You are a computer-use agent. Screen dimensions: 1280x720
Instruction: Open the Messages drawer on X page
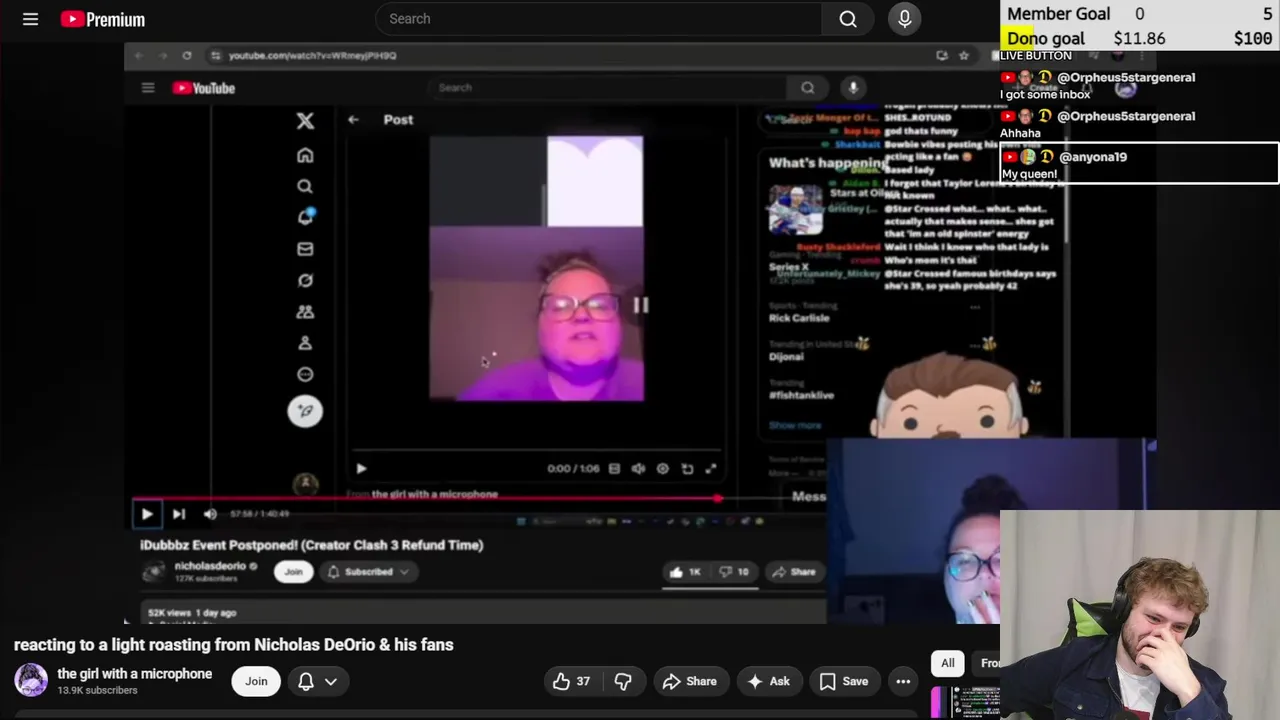point(808,497)
